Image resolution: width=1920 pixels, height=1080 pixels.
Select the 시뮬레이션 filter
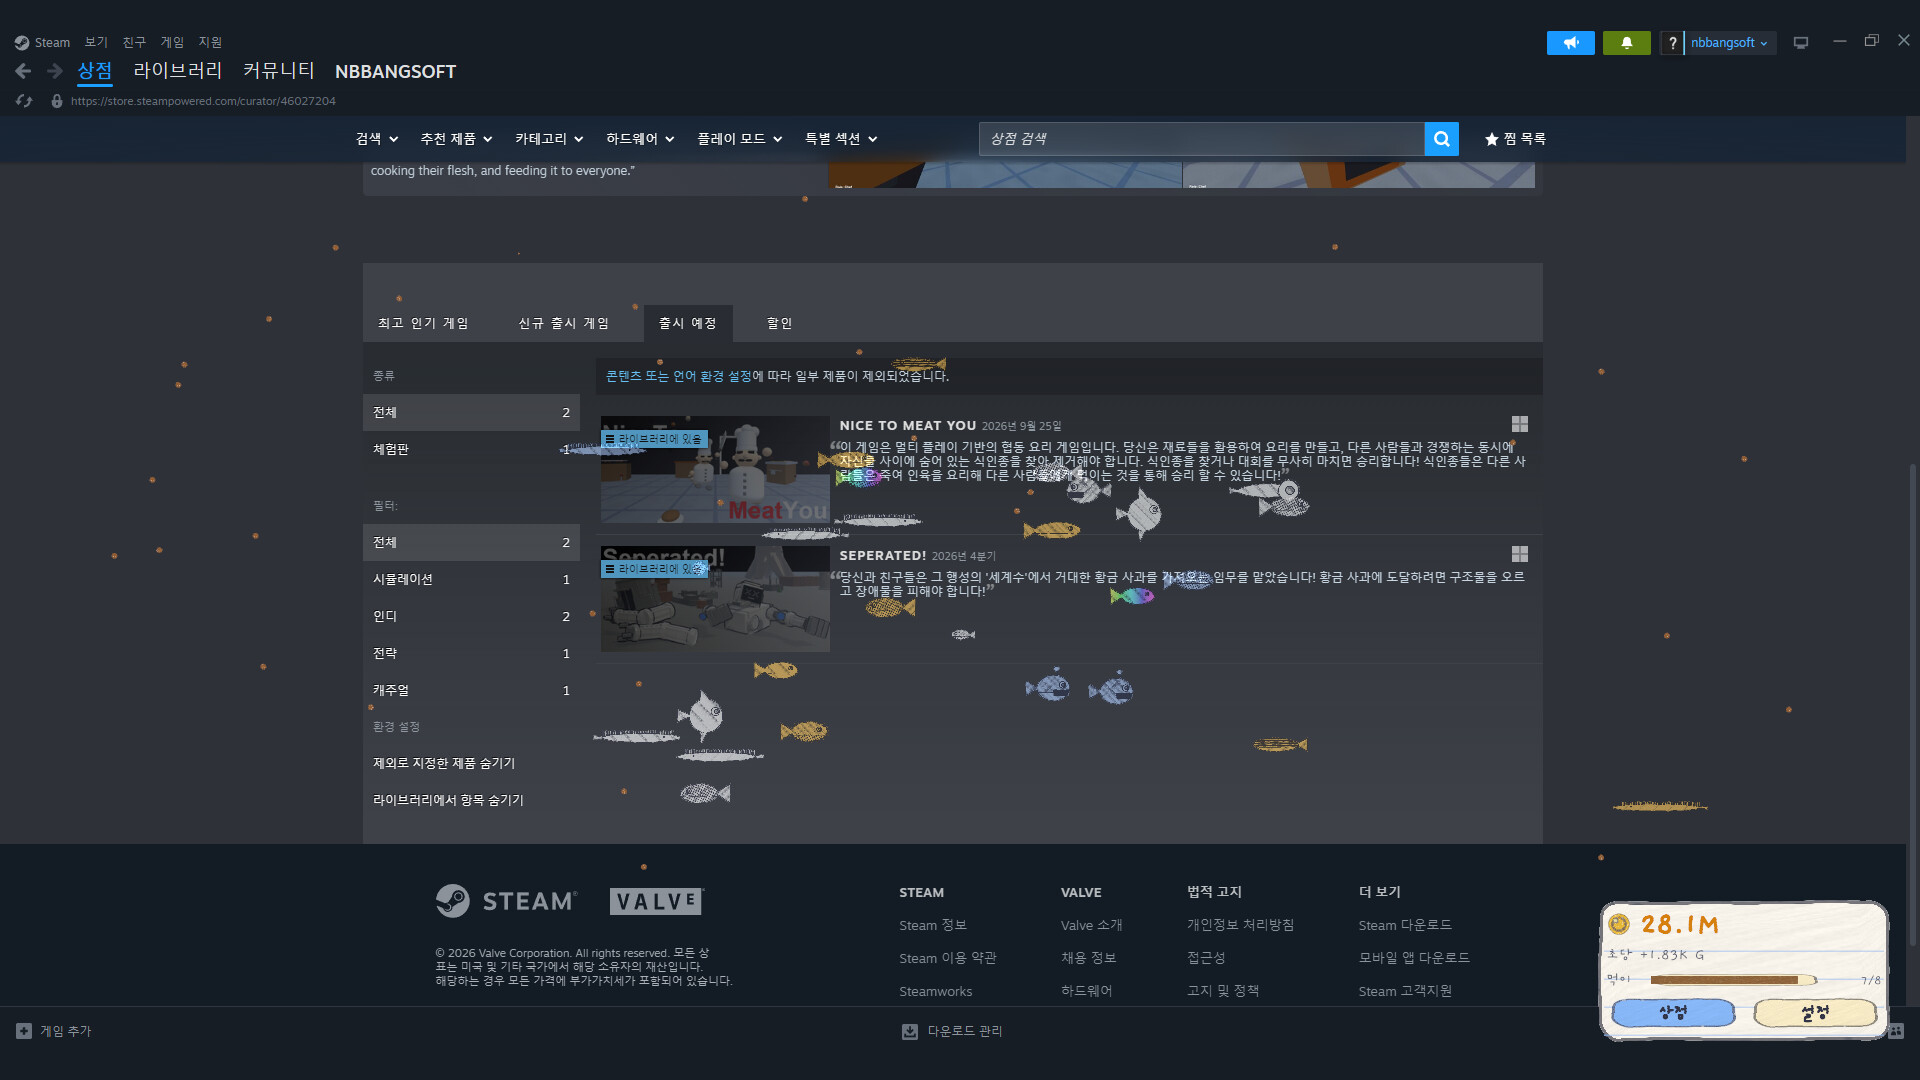pyautogui.click(x=471, y=579)
